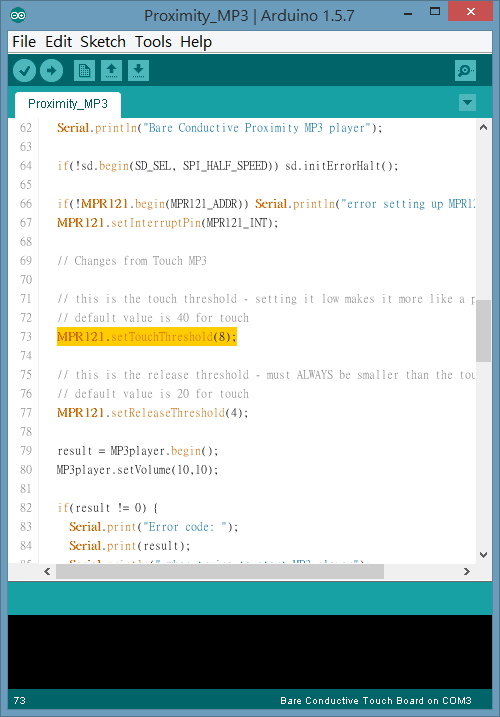Click comment '// default value is 20 for touch'
This screenshot has width=500, height=717.
coord(153,394)
